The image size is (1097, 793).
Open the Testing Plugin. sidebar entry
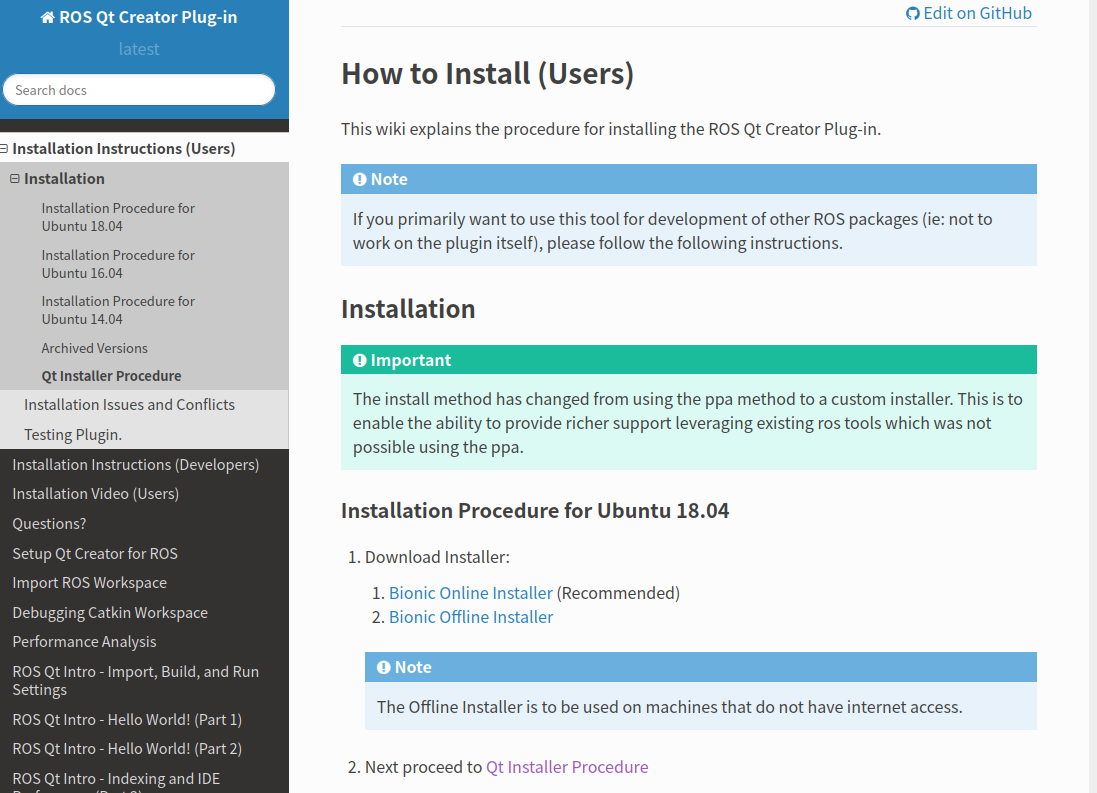pyautogui.click(x=73, y=435)
